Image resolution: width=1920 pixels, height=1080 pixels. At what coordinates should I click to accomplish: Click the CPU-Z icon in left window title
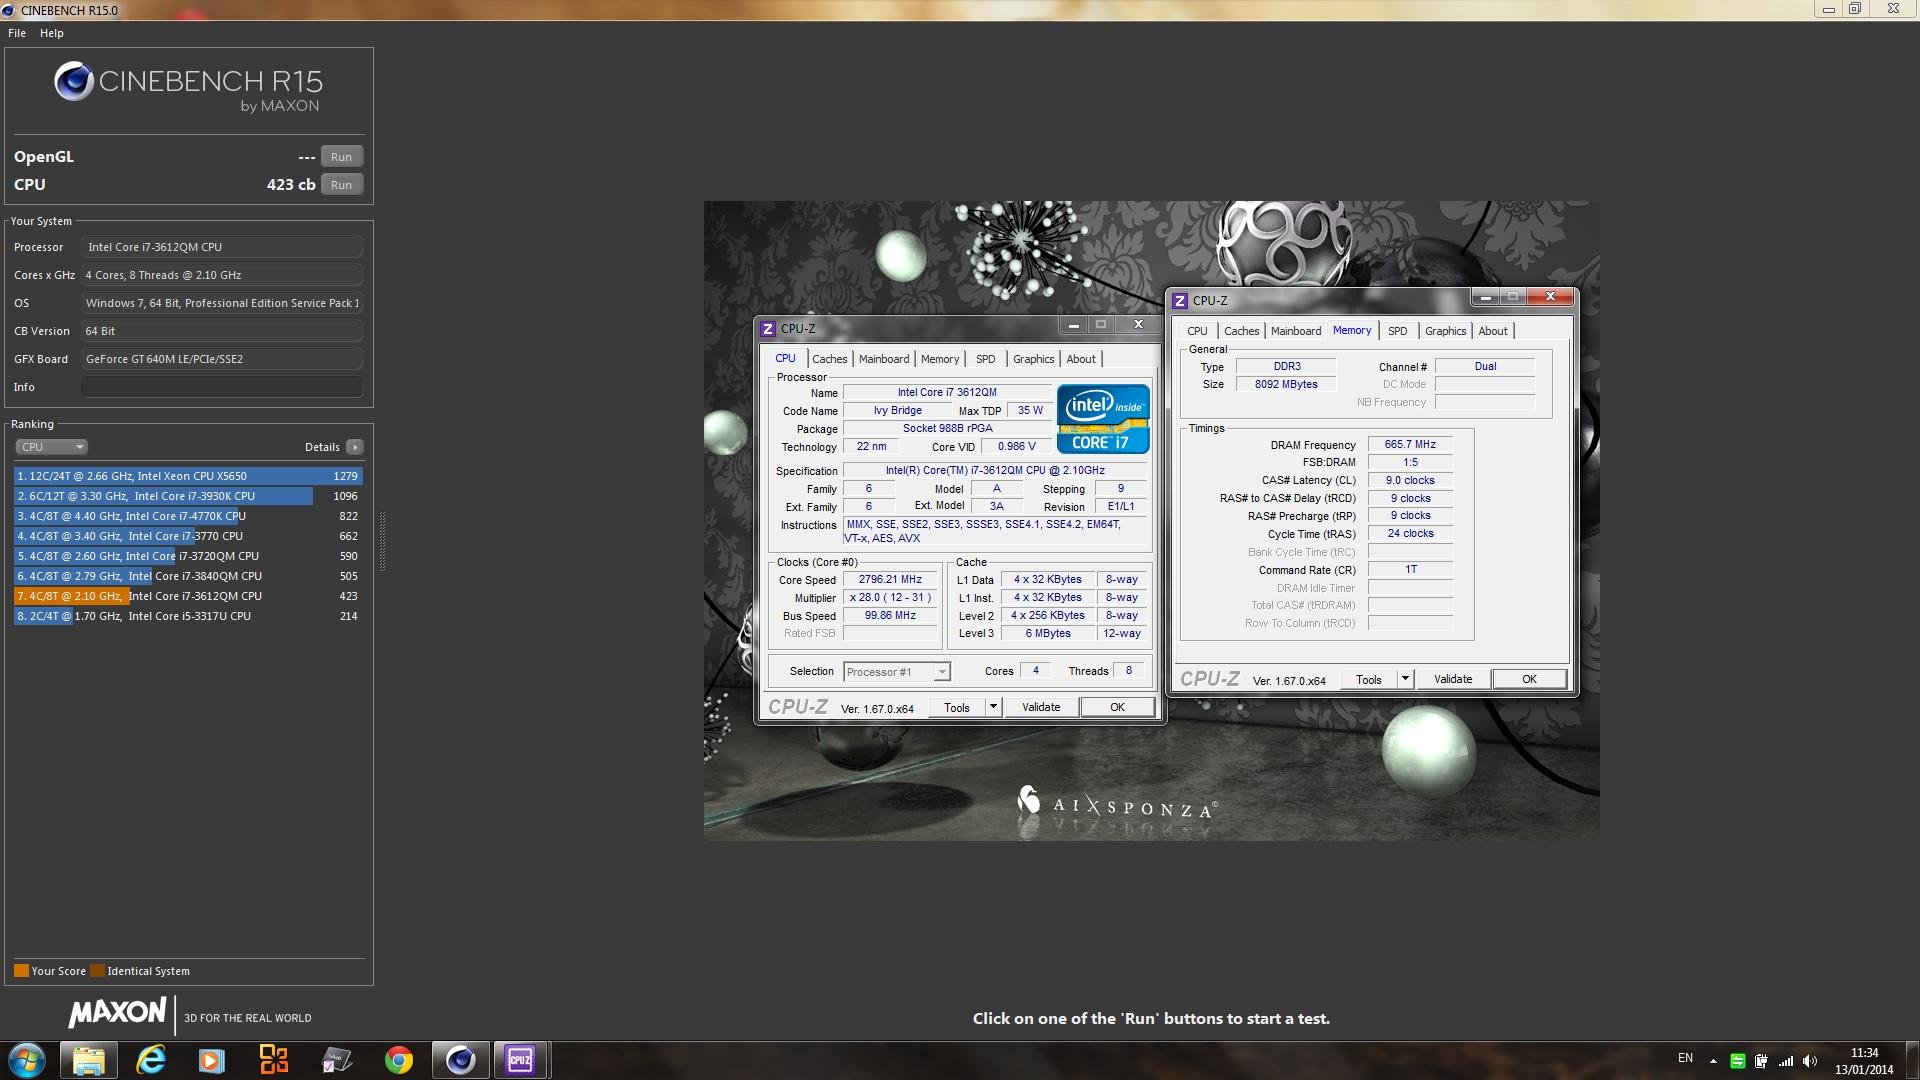pyautogui.click(x=768, y=328)
